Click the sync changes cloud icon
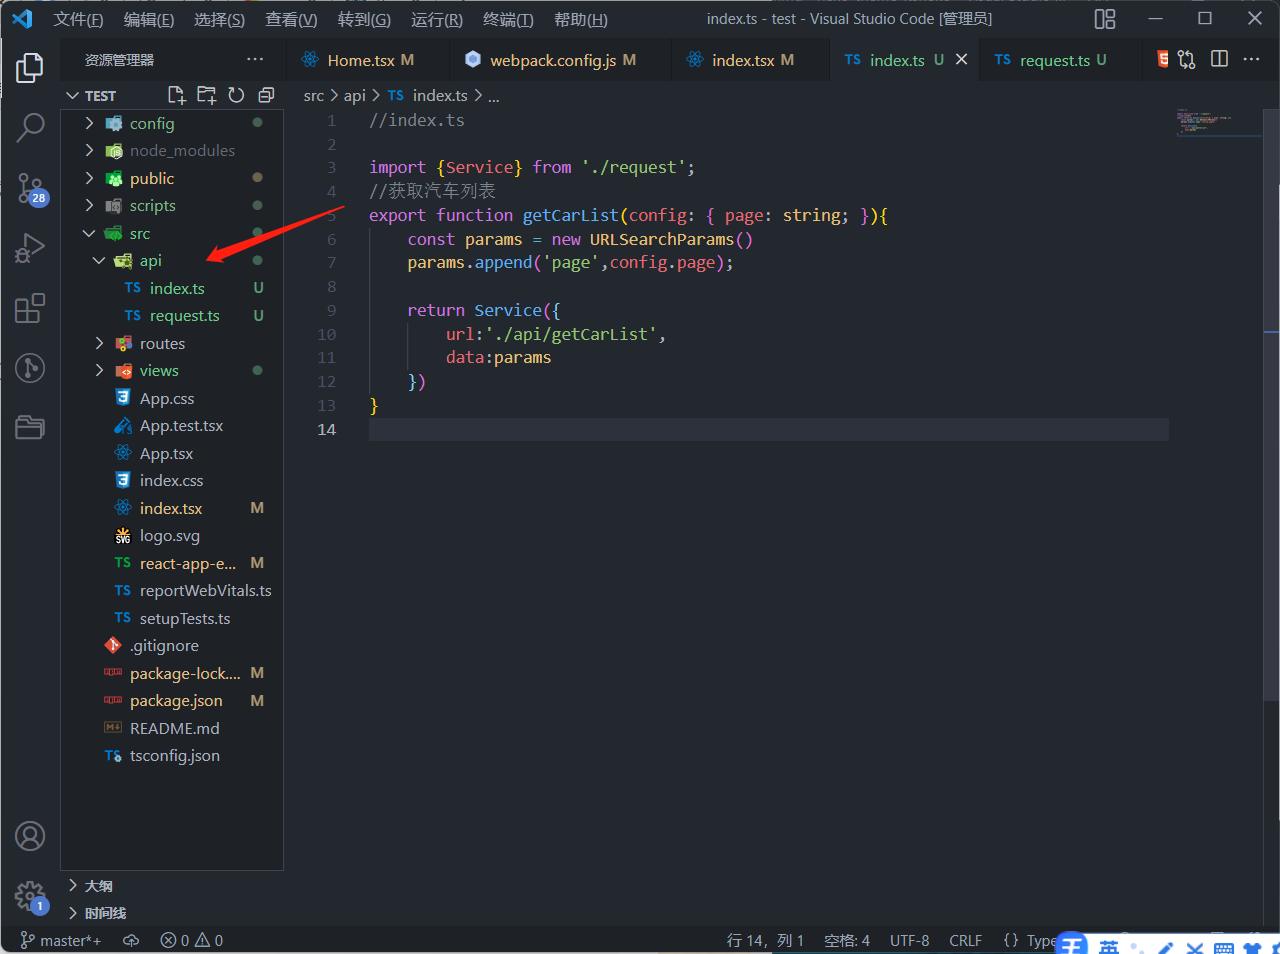The height and width of the screenshot is (954, 1280). (x=131, y=940)
